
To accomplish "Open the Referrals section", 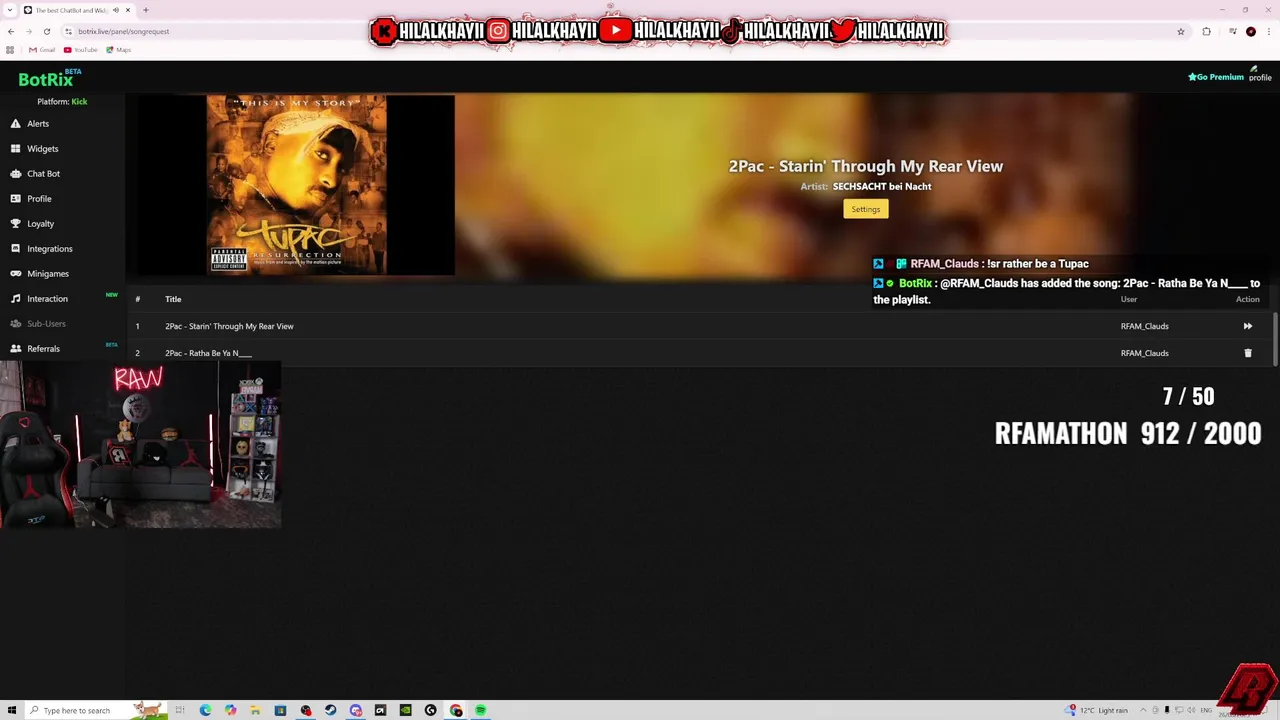I will (x=35, y=349).
